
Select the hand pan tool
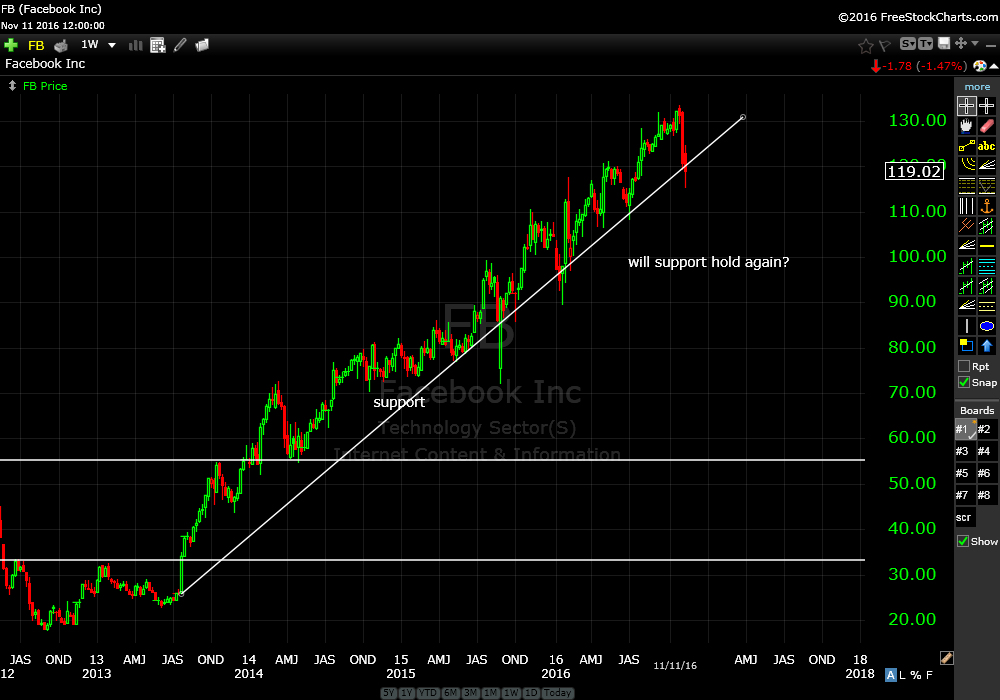click(x=966, y=126)
